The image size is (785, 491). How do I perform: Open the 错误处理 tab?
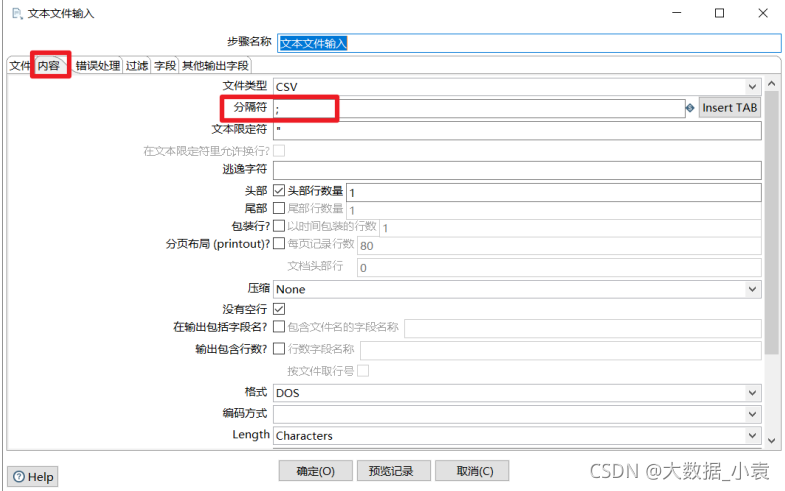click(x=98, y=66)
